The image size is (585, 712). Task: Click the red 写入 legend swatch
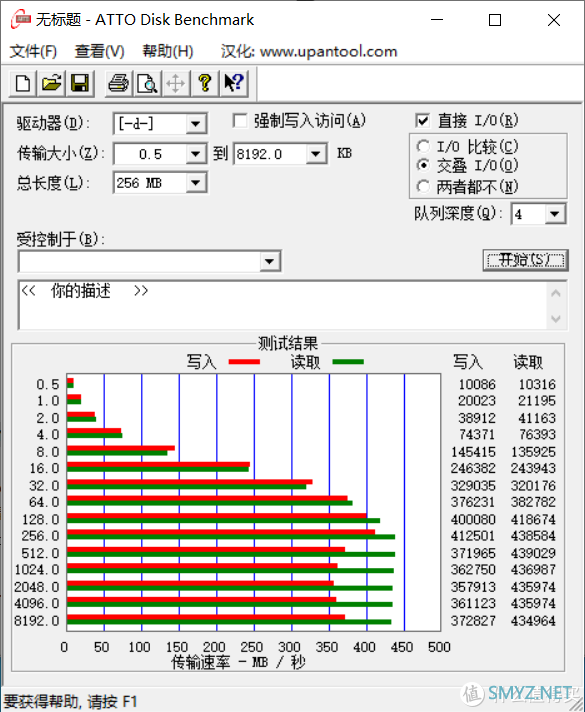point(244,362)
